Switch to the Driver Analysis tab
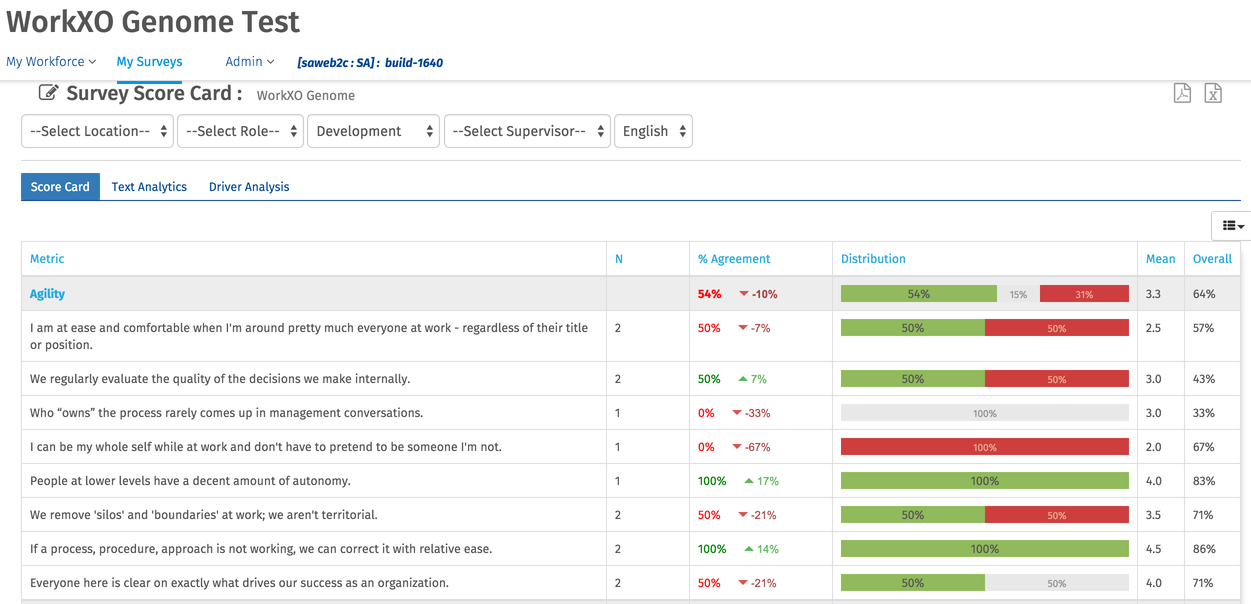1251x604 pixels. pyautogui.click(x=249, y=187)
